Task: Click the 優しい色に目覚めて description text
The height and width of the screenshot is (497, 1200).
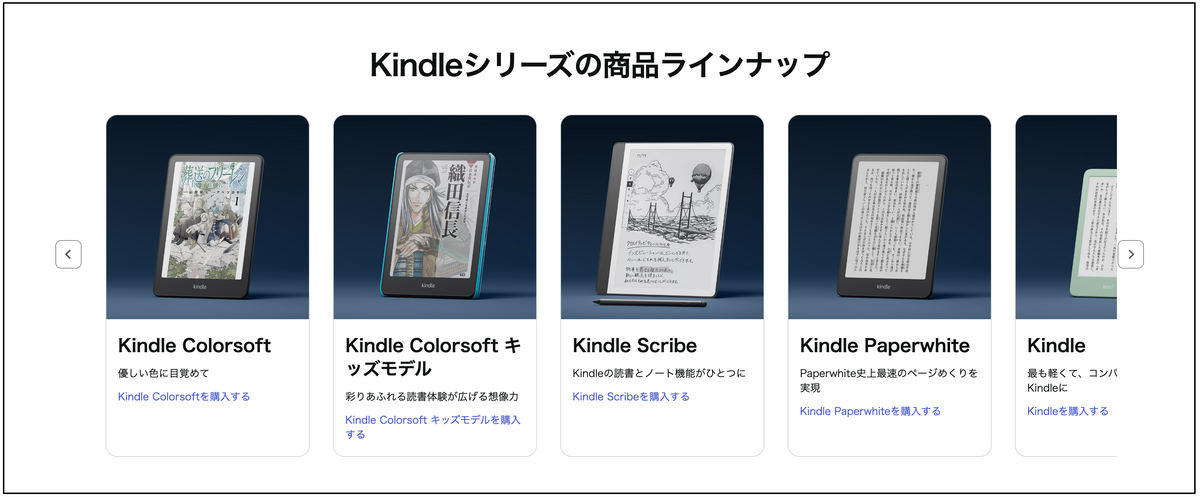Action: [x=161, y=373]
